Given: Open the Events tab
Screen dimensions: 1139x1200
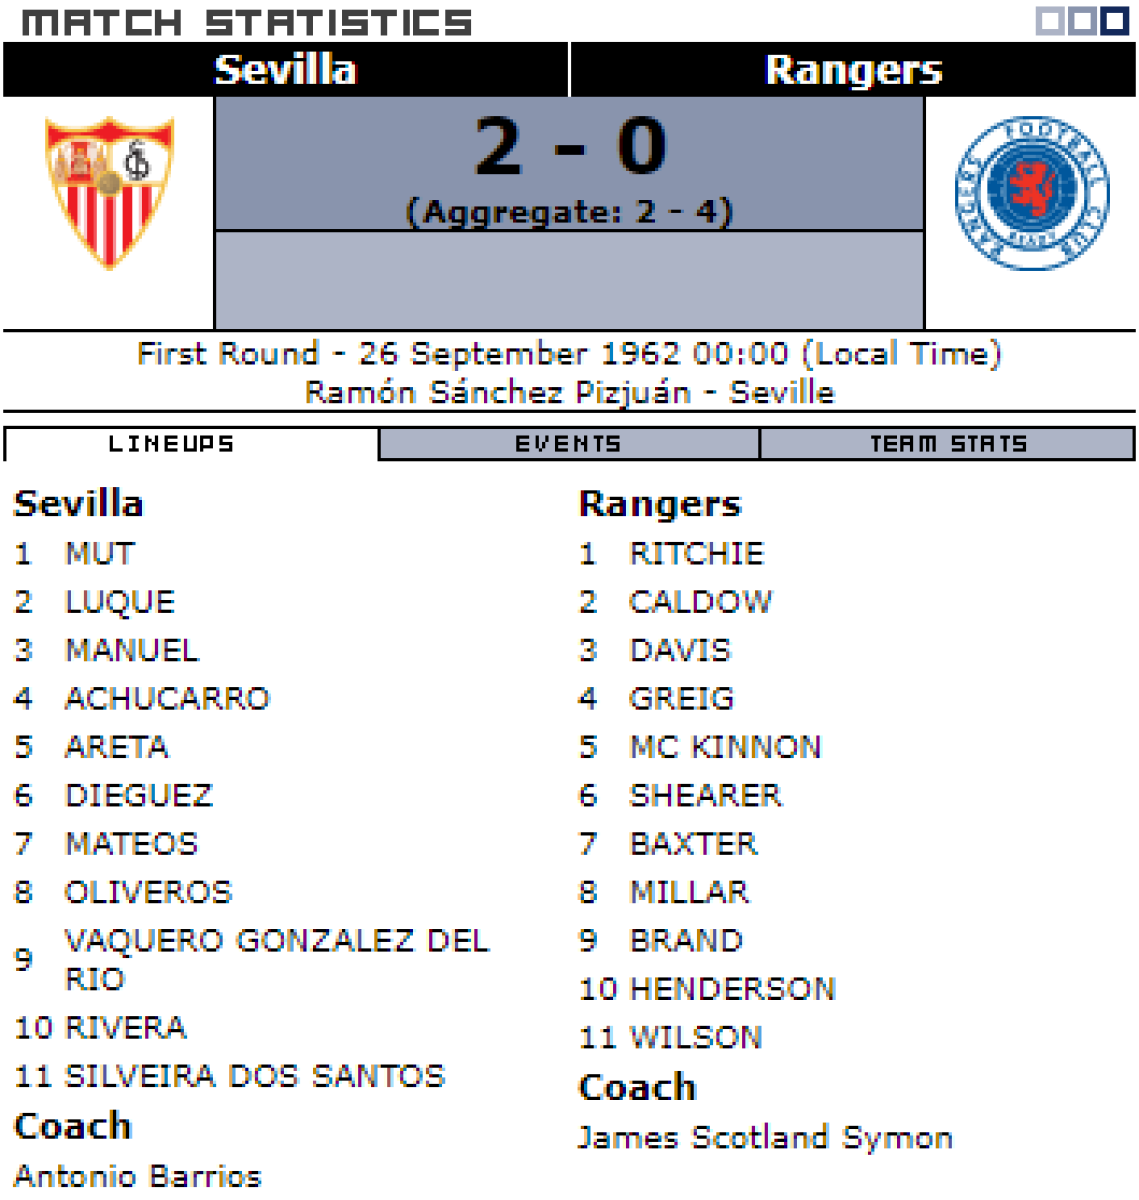Looking at the screenshot, I should coord(568,444).
